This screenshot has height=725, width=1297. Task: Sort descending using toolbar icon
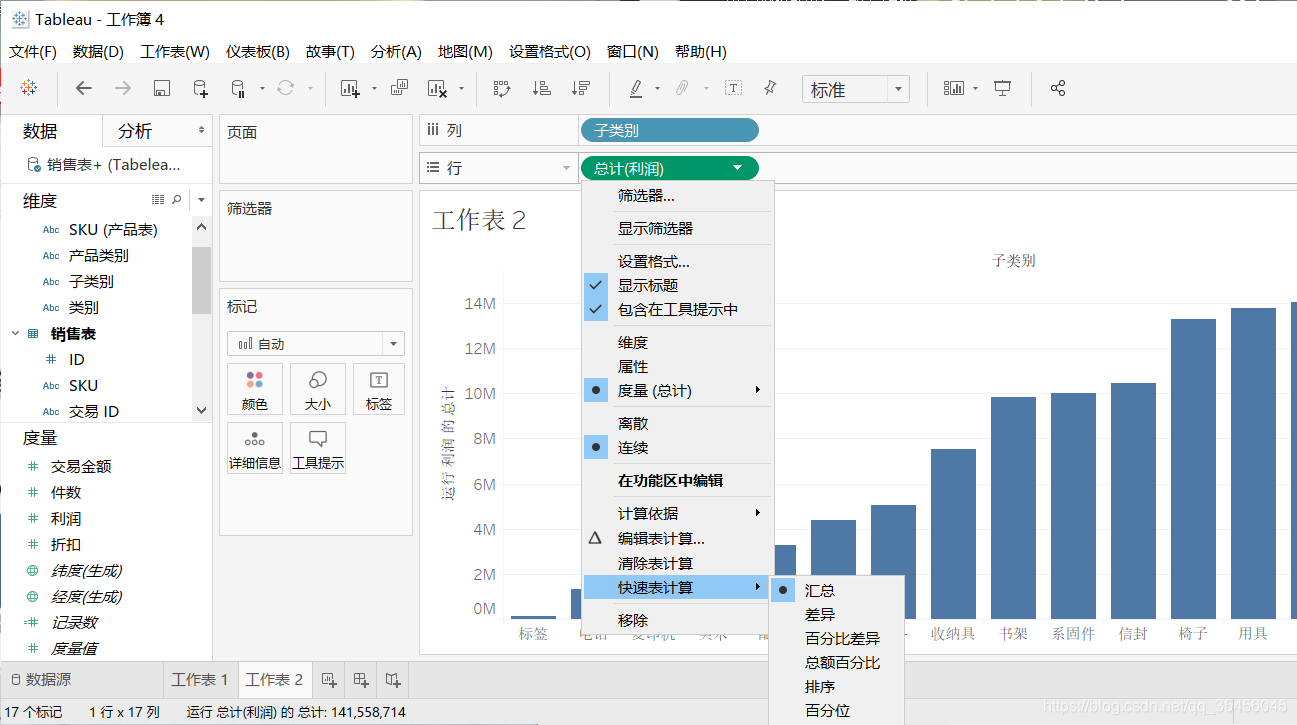tap(580, 88)
